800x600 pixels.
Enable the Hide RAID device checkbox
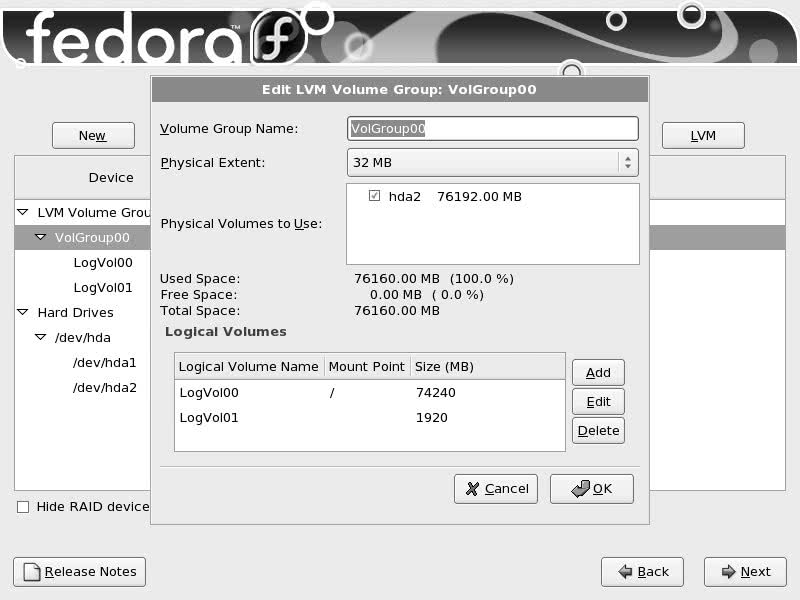pyautogui.click(x=23, y=507)
